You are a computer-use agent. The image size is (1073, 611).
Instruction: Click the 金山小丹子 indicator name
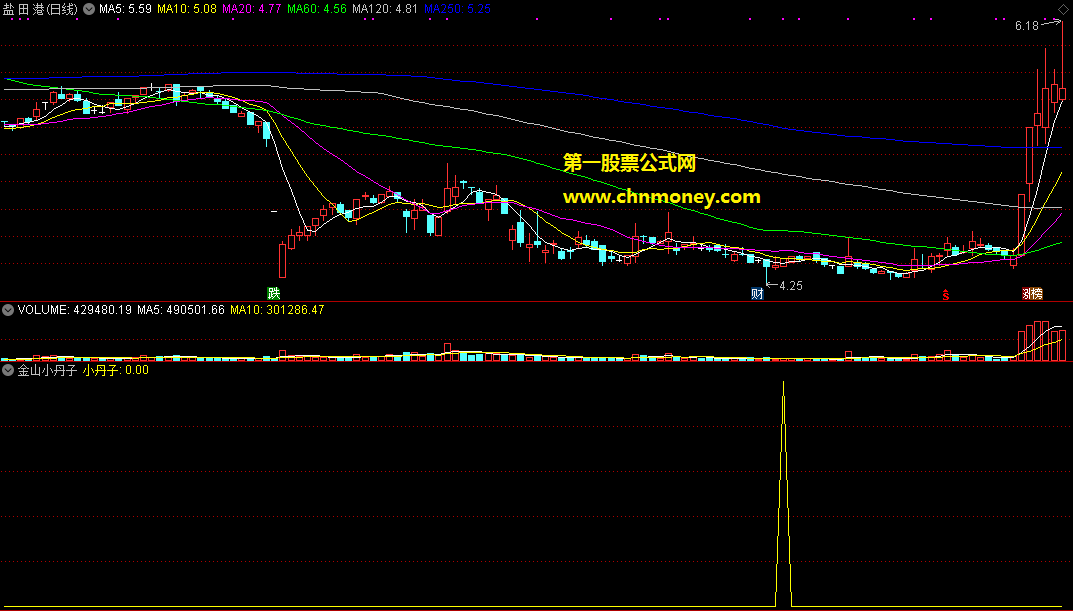[x=47, y=370]
